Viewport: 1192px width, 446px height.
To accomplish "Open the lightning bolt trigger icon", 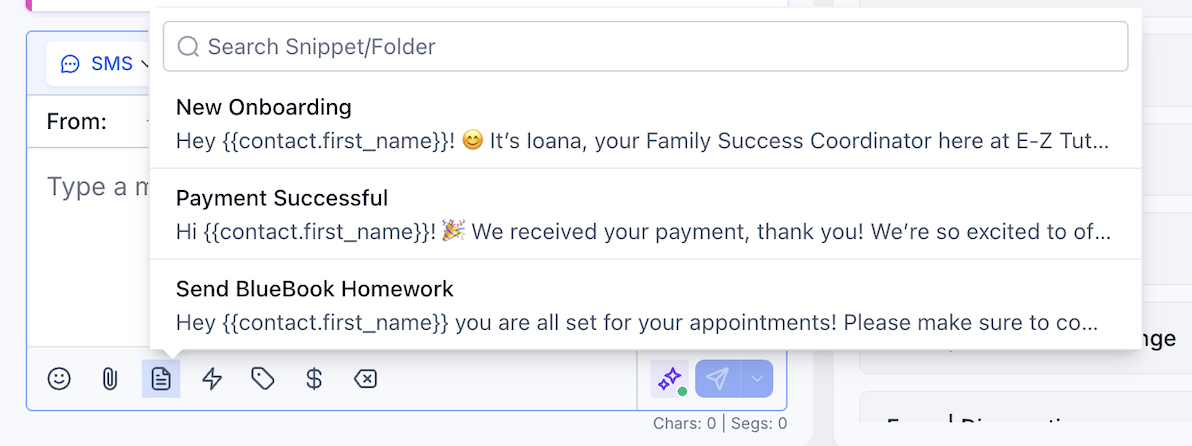I will 212,378.
